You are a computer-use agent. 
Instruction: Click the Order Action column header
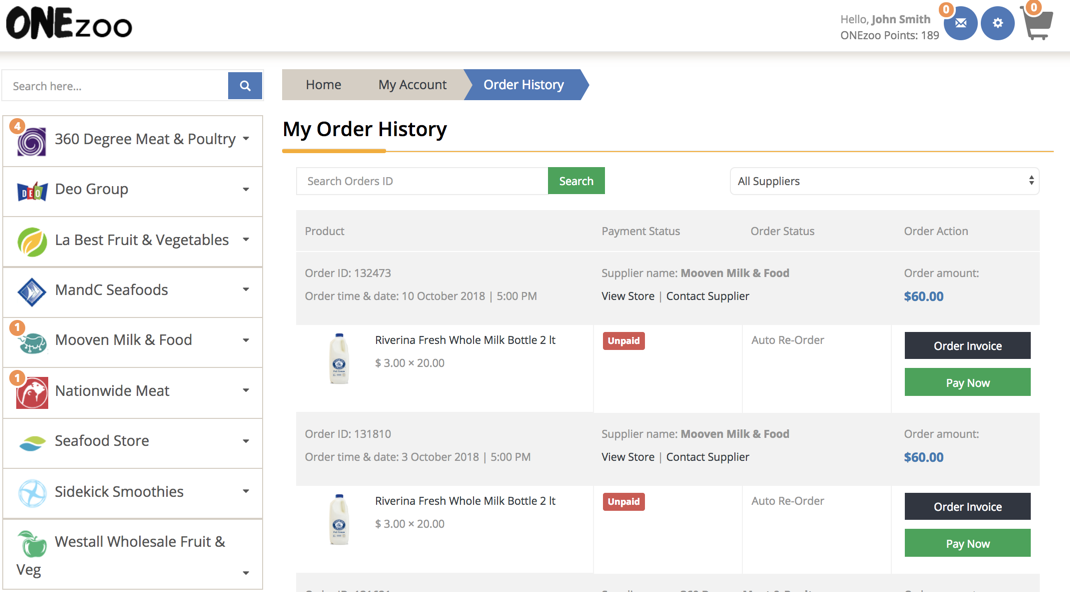pos(936,231)
